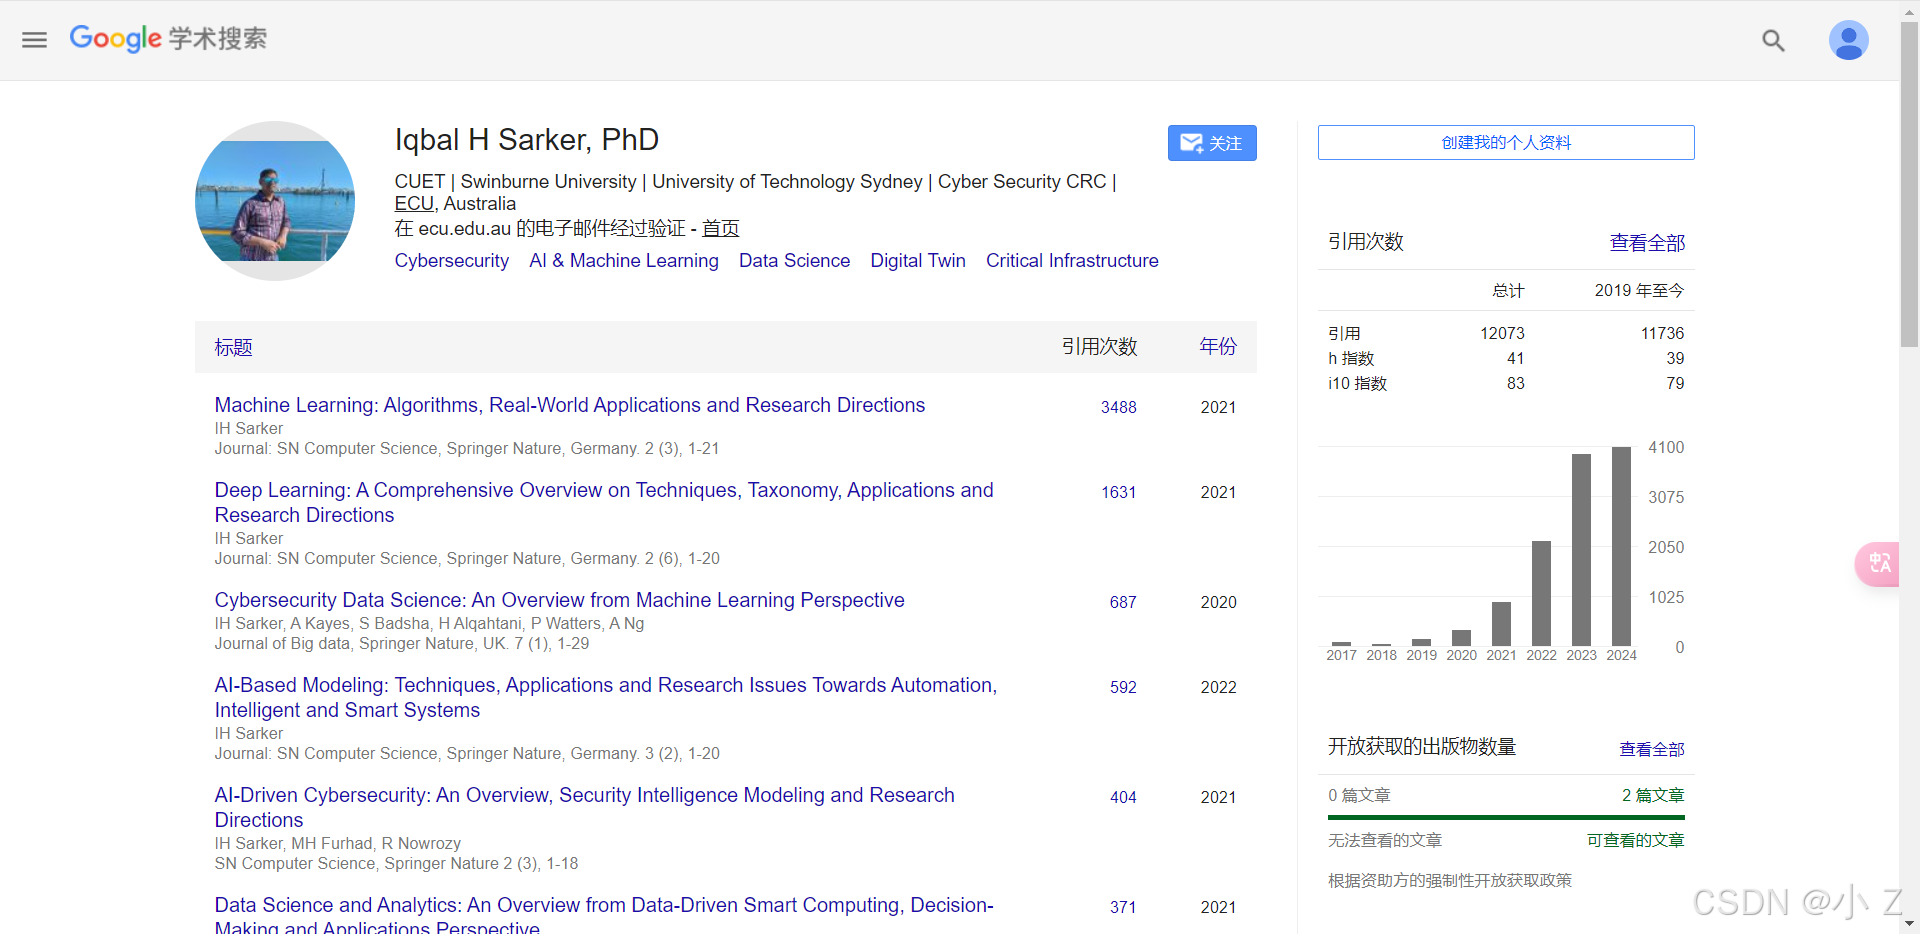Click 创建我的个人资料 button
The width and height of the screenshot is (1920, 934).
[x=1506, y=142]
